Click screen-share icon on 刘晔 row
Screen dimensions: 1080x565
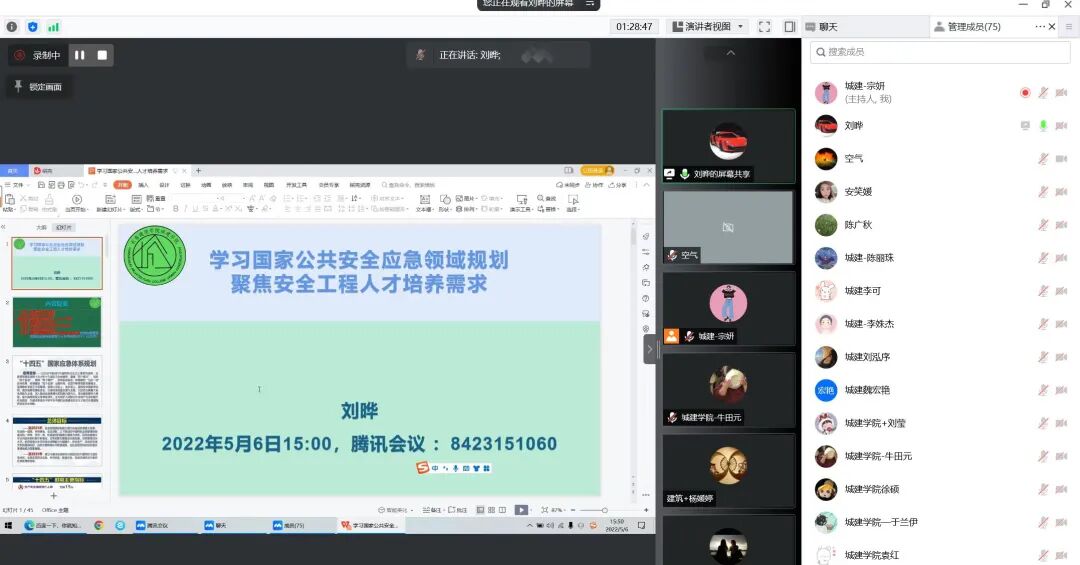coord(1025,125)
